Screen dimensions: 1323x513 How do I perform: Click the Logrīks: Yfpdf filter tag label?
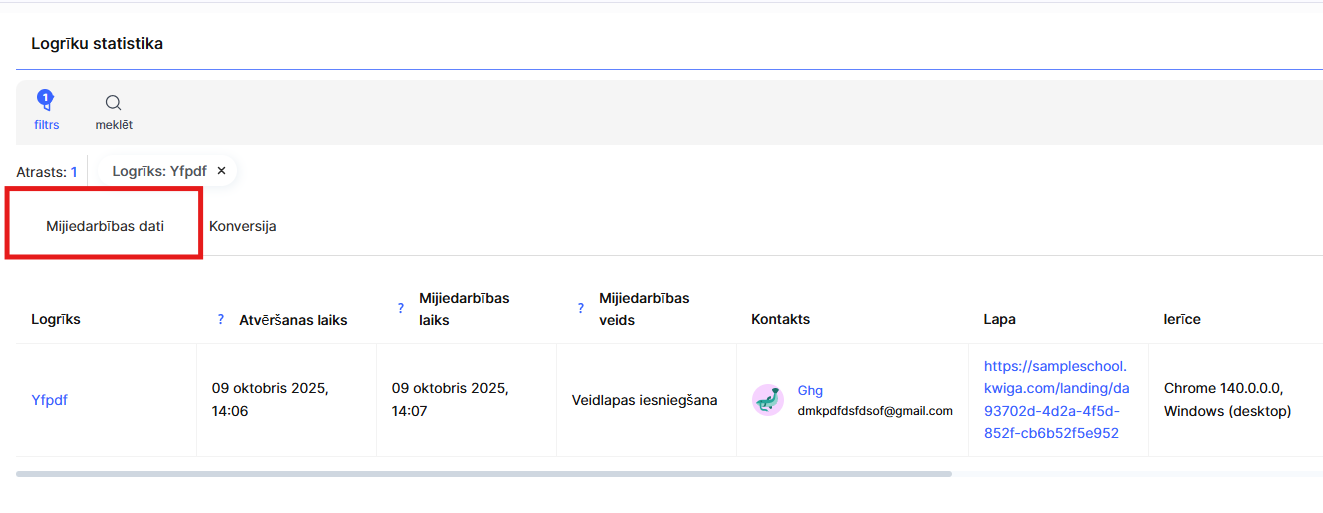click(159, 171)
